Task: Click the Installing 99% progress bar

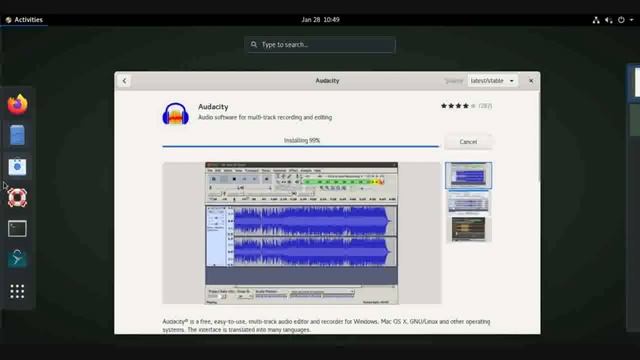Action: click(301, 146)
